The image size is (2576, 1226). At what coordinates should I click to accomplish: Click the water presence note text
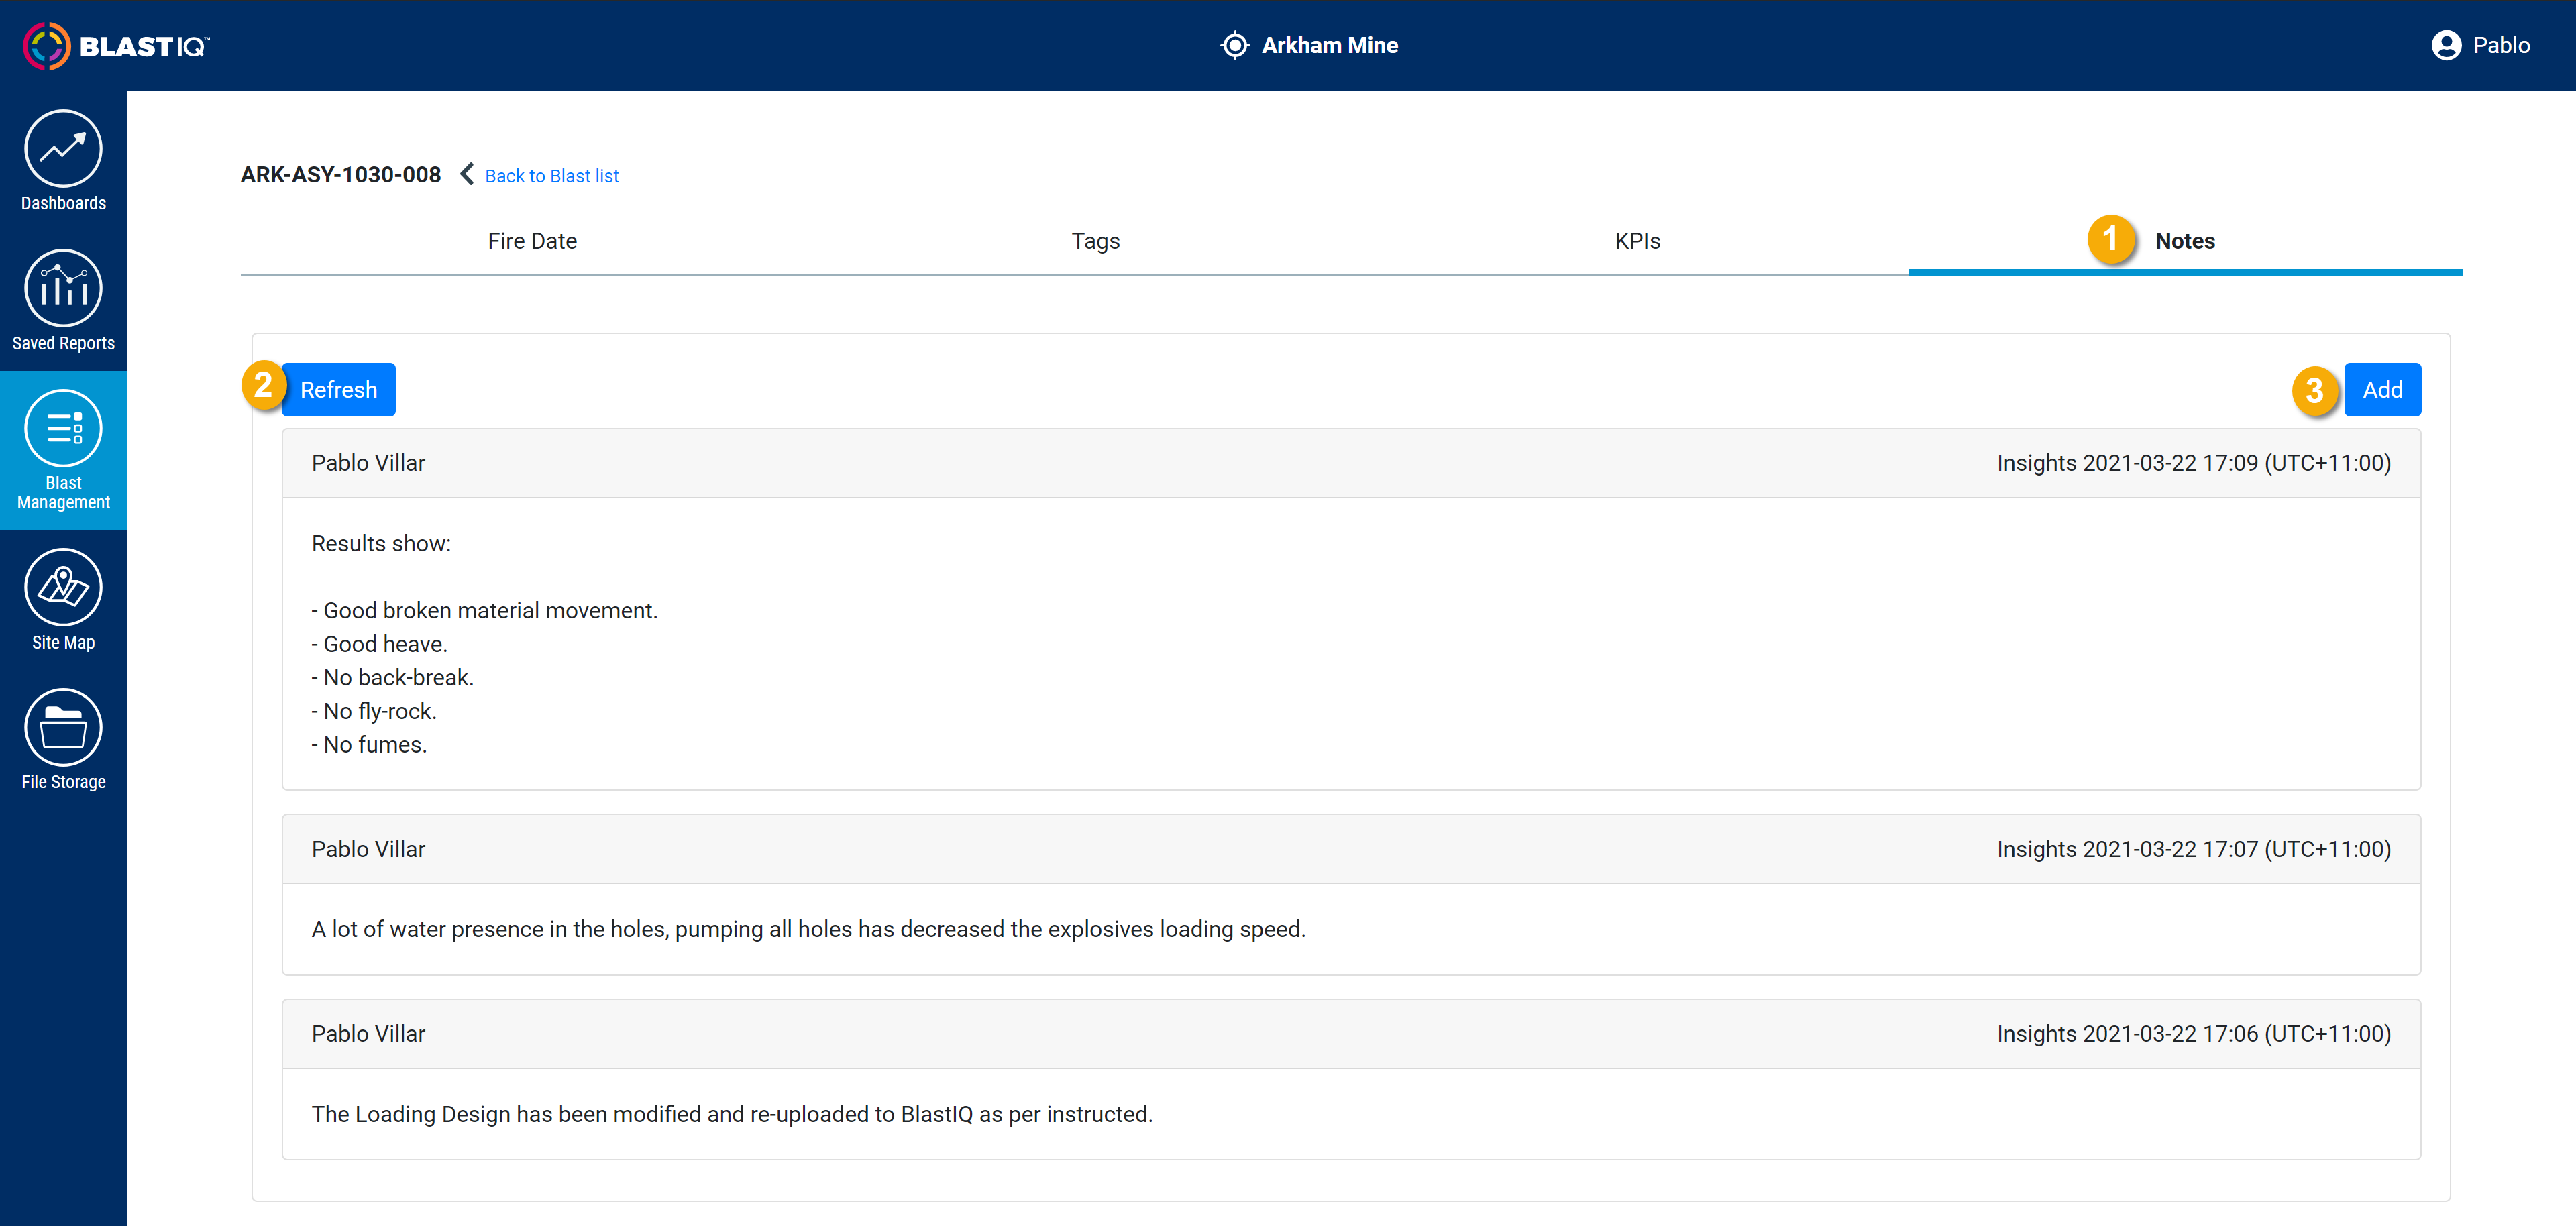808,929
